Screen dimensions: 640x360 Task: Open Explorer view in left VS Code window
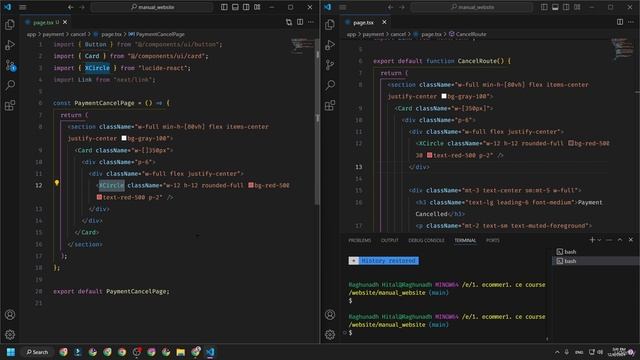(10, 24)
